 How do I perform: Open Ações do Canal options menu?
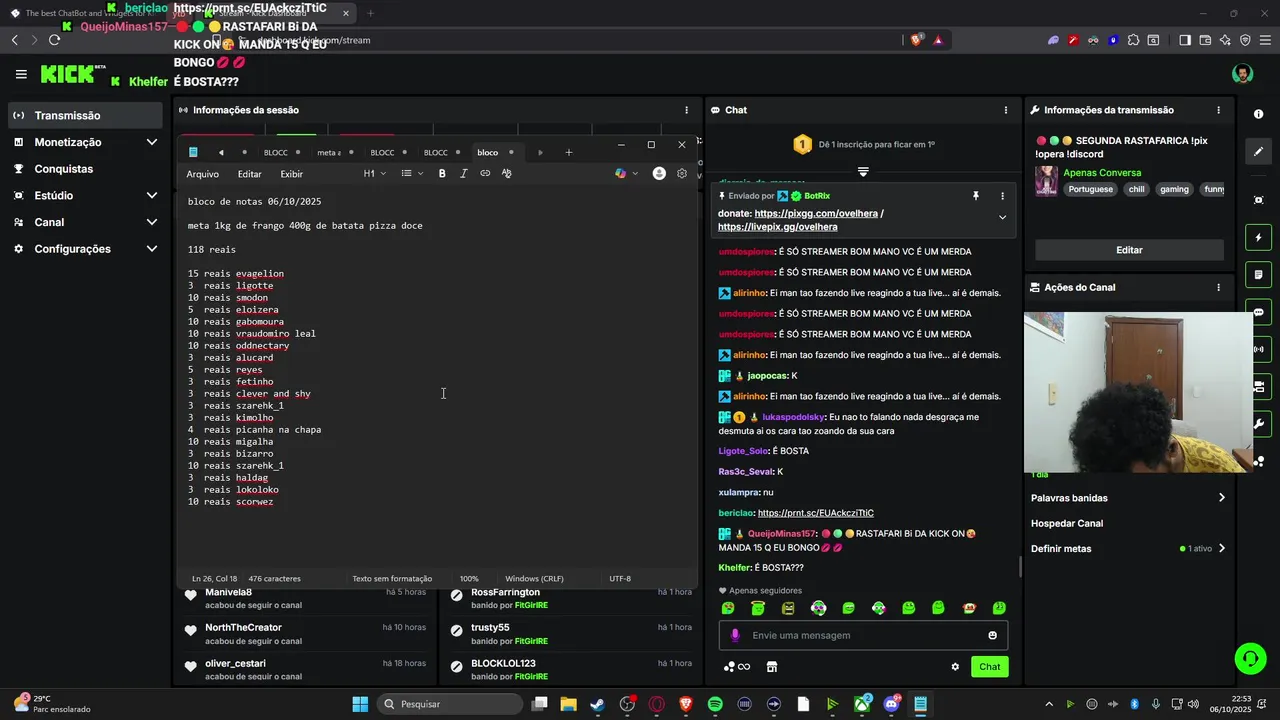click(1218, 287)
